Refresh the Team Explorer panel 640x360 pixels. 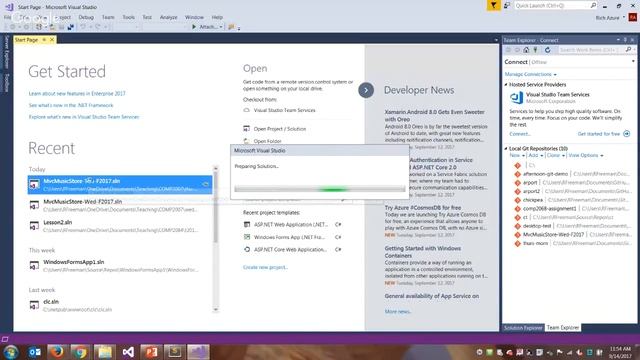pyautogui.click(x=547, y=50)
